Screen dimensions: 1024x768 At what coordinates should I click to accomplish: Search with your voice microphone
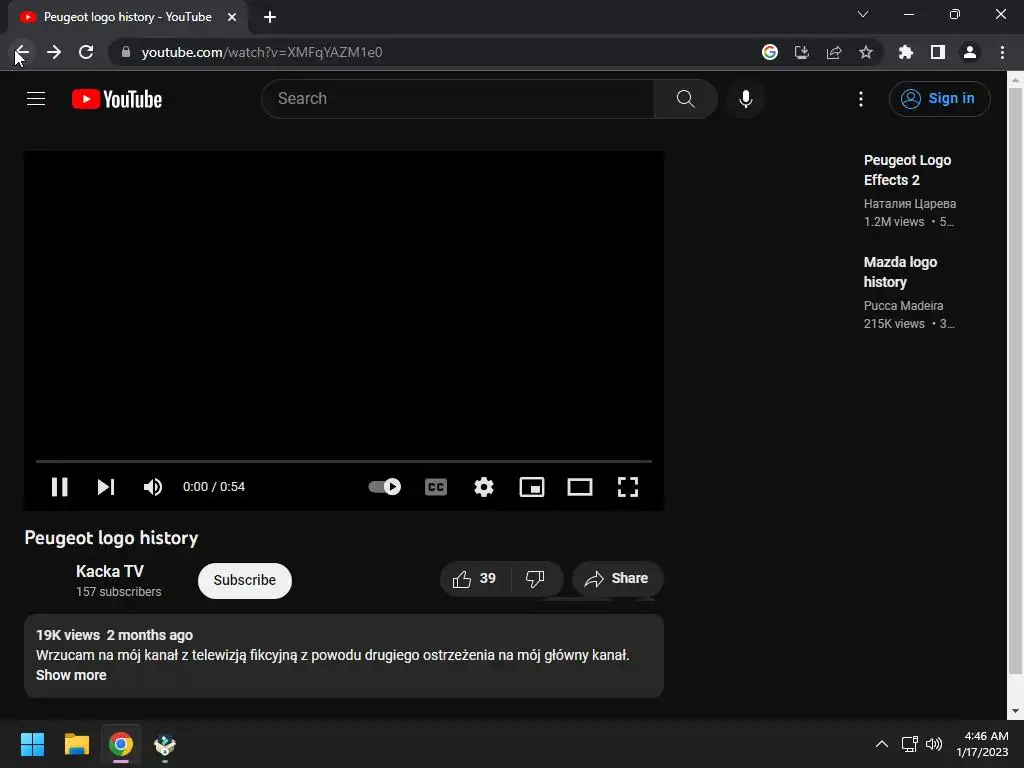[746, 99]
